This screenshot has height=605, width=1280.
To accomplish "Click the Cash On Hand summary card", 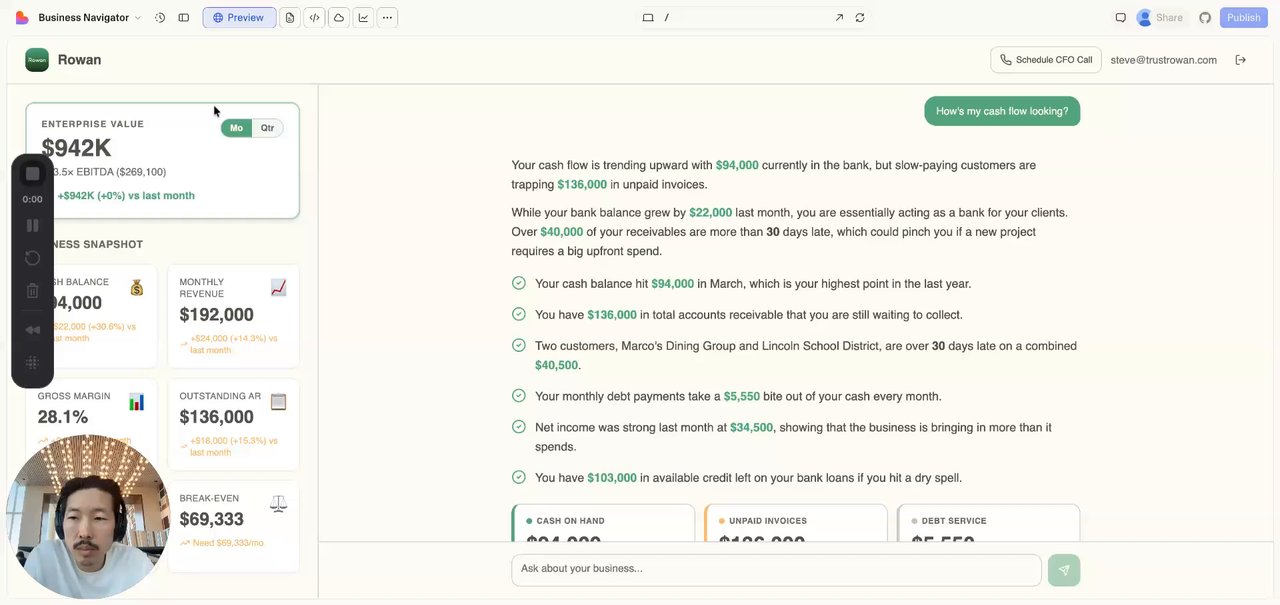I will click(x=603, y=523).
